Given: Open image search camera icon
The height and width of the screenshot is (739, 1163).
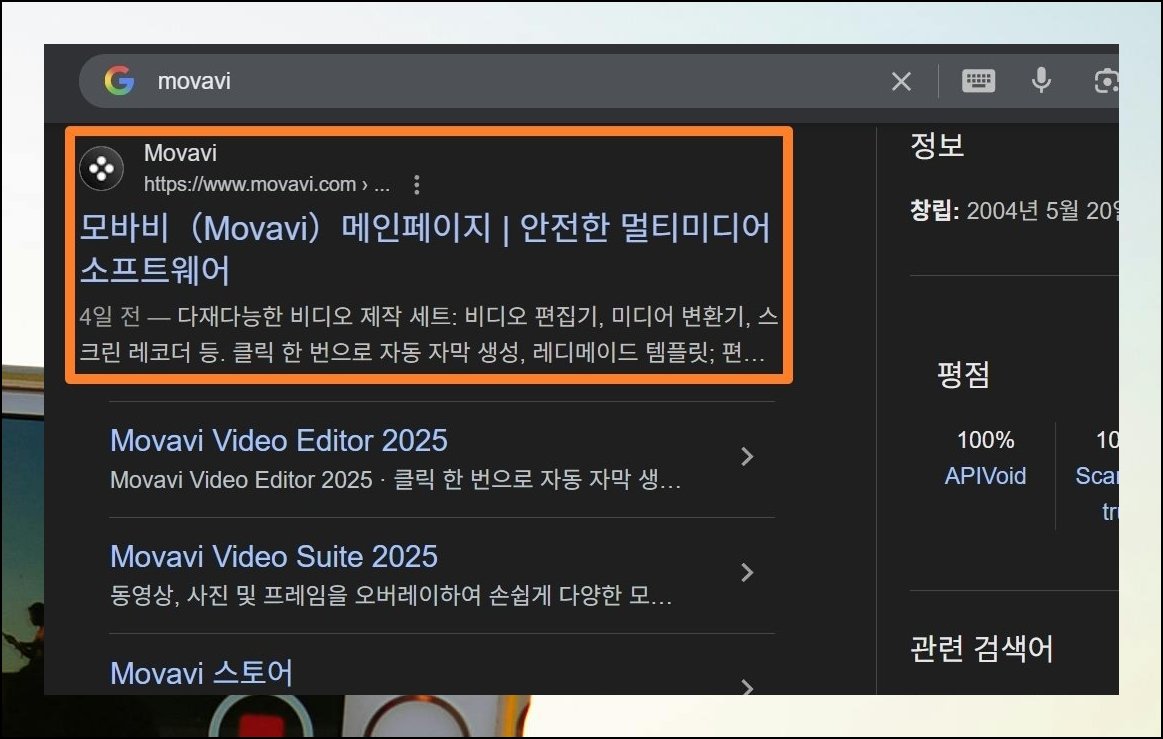Looking at the screenshot, I should click(1106, 81).
